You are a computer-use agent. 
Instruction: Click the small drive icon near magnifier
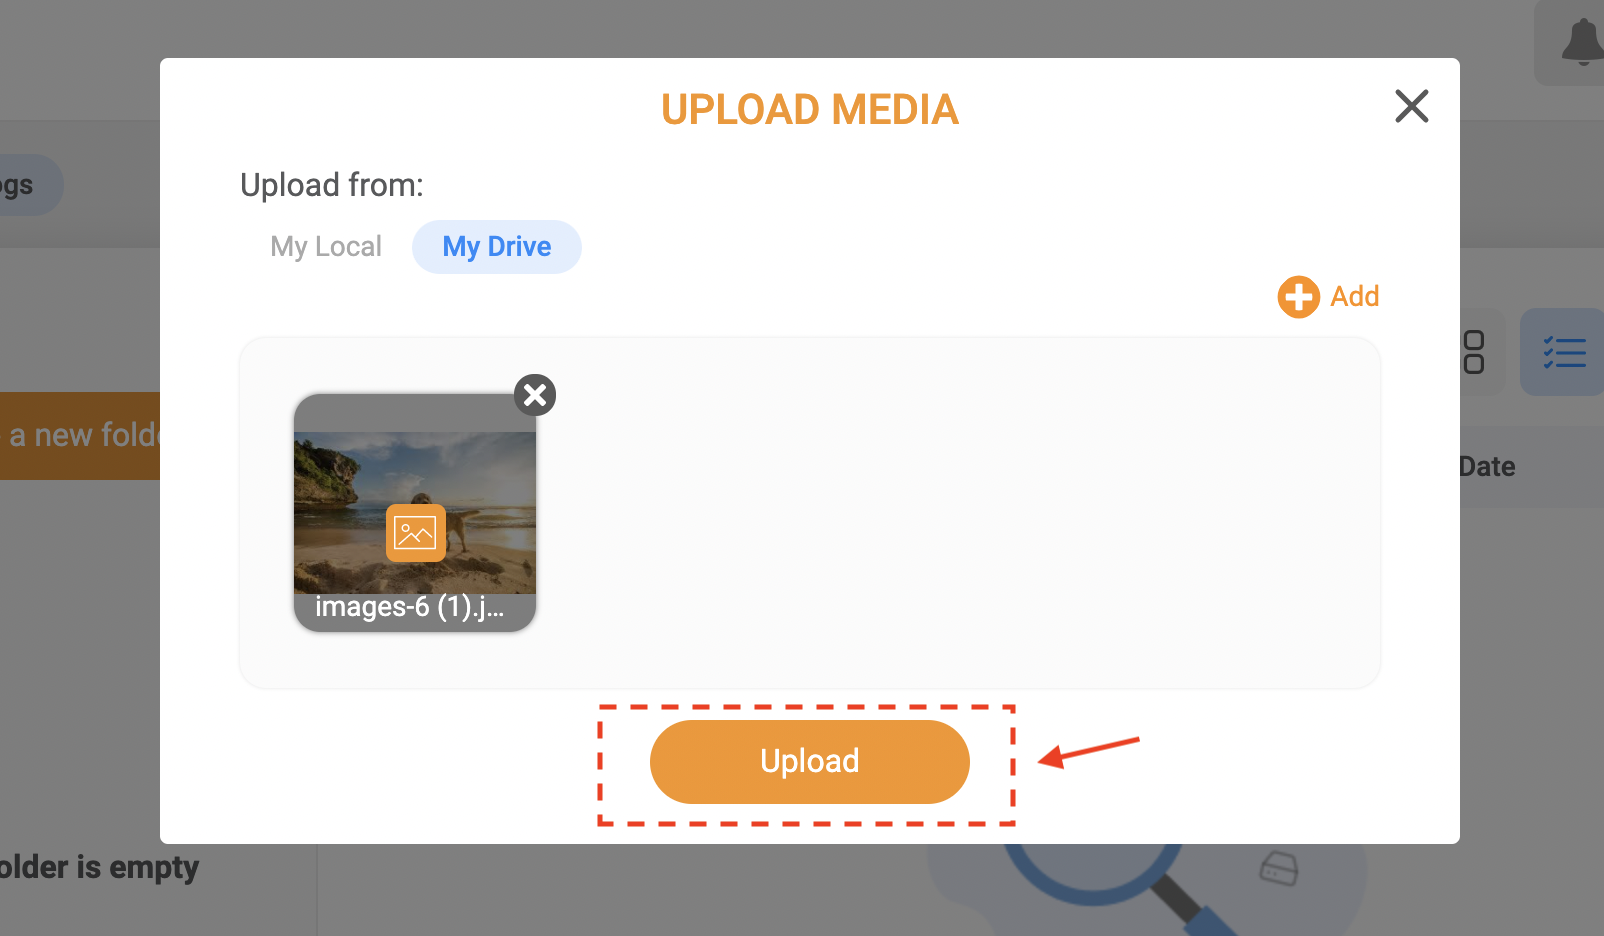point(1279,868)
